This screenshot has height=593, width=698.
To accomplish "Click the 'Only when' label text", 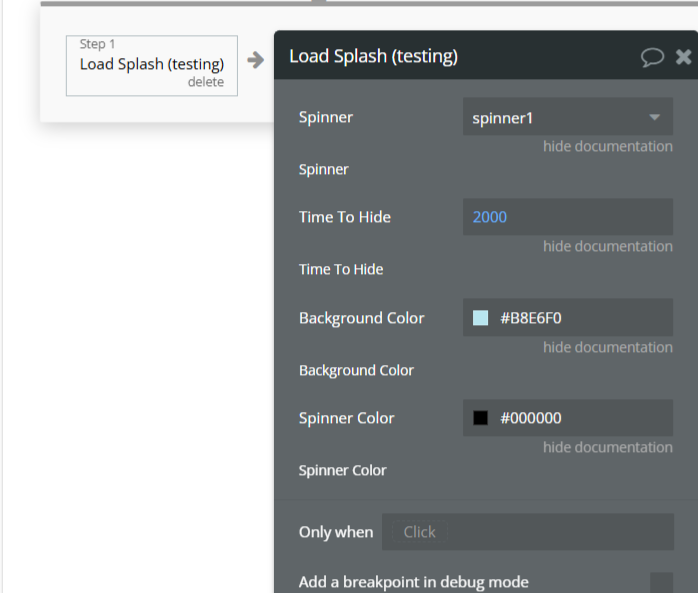I will click(335, 532).
